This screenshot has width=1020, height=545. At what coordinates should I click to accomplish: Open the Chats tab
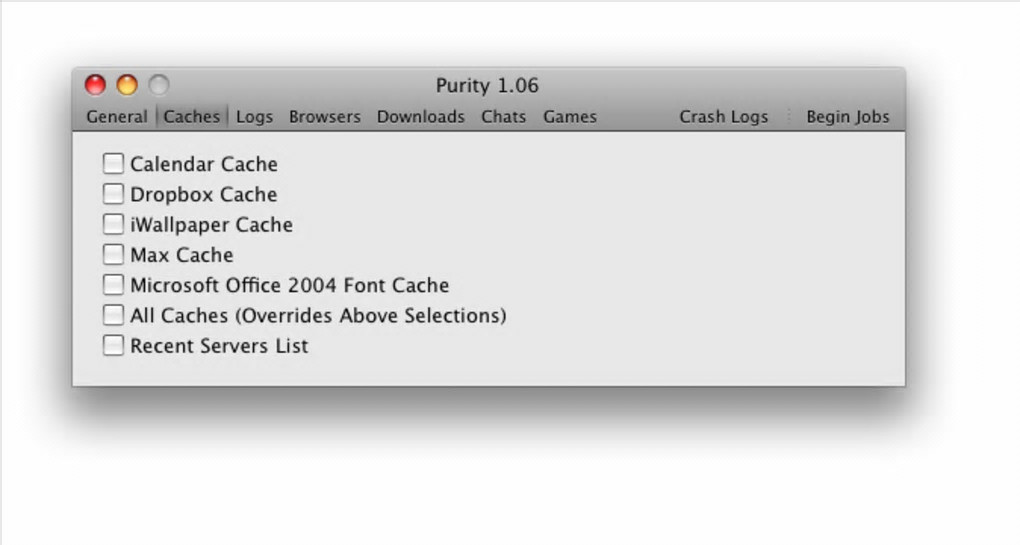coord(503,117)
